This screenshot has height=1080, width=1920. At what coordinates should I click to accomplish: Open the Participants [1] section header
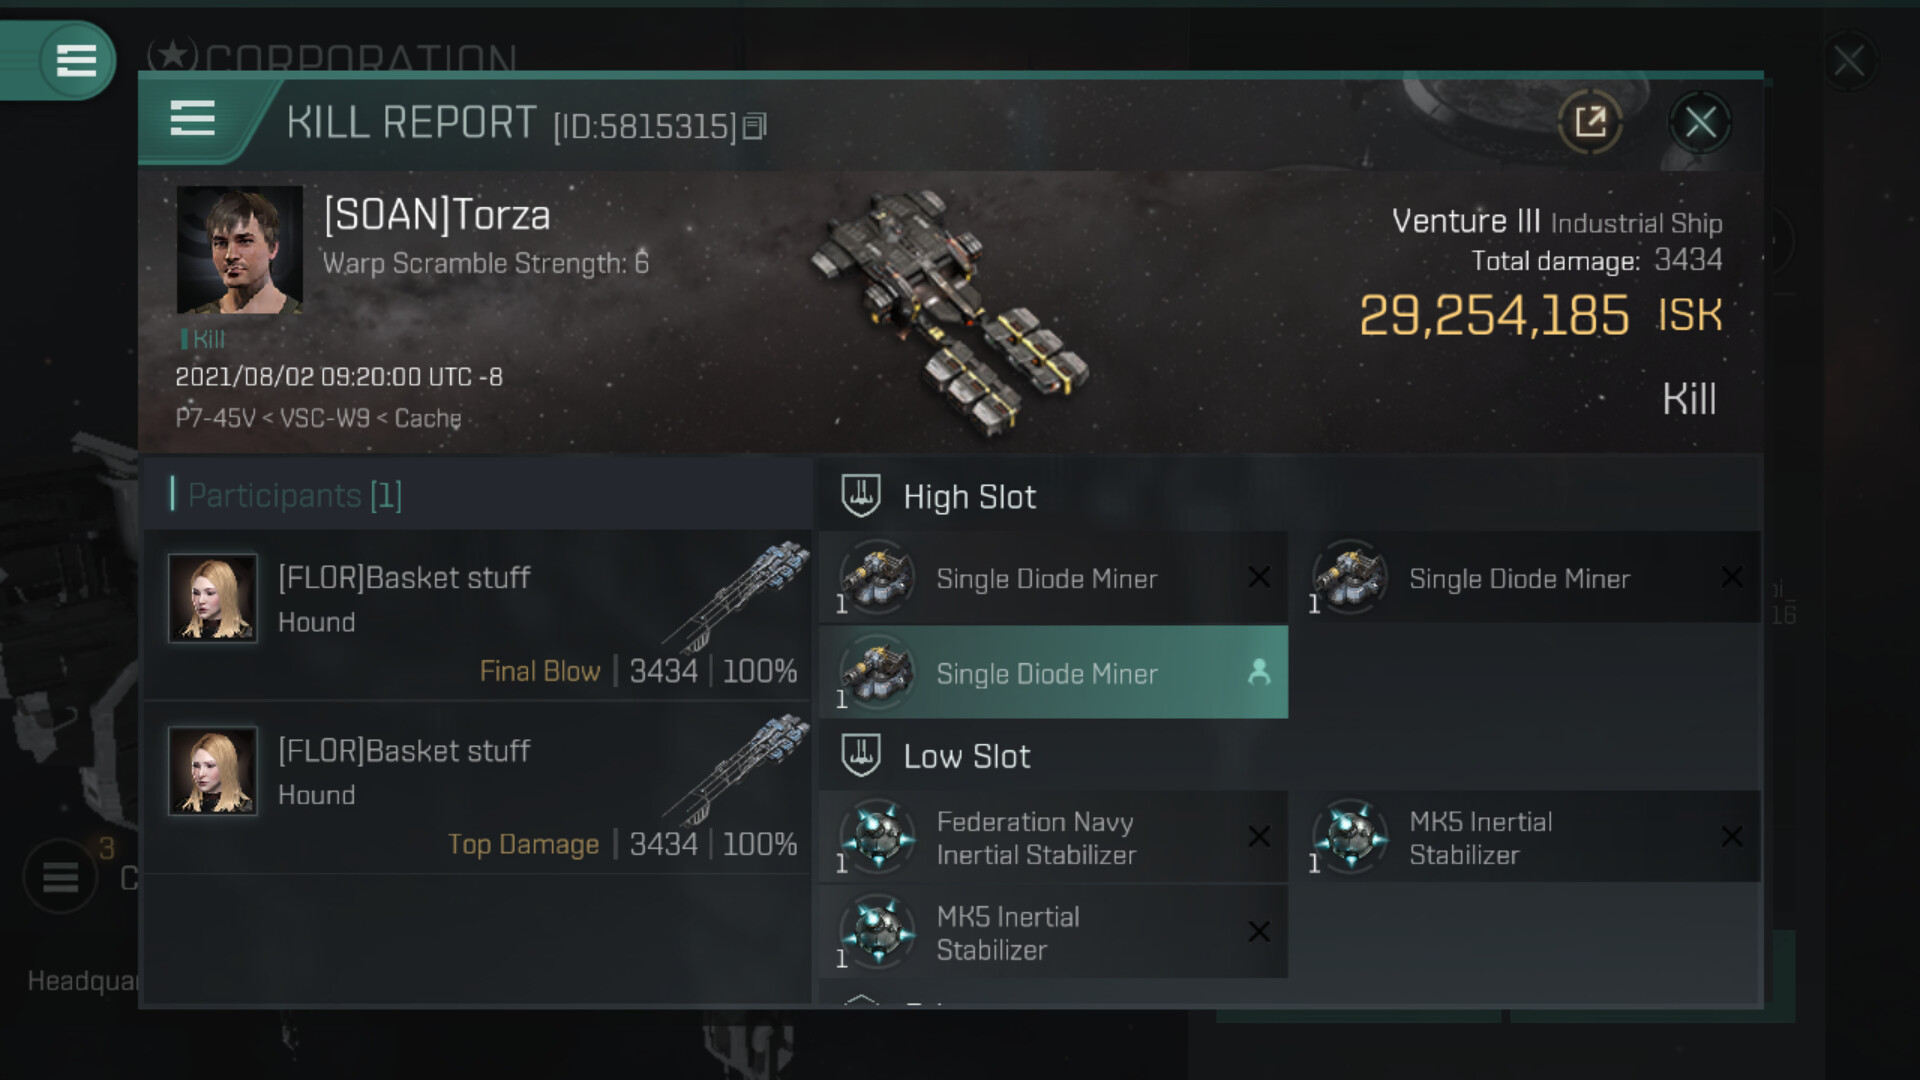(295, 495)
